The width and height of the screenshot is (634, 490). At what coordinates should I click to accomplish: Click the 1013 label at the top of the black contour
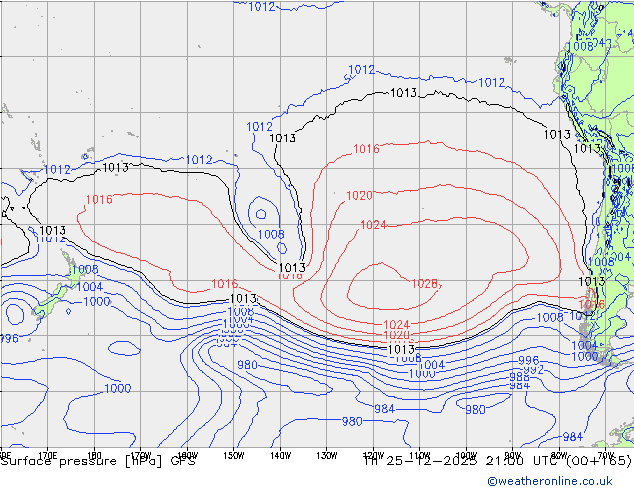click(x=404, y=93)
